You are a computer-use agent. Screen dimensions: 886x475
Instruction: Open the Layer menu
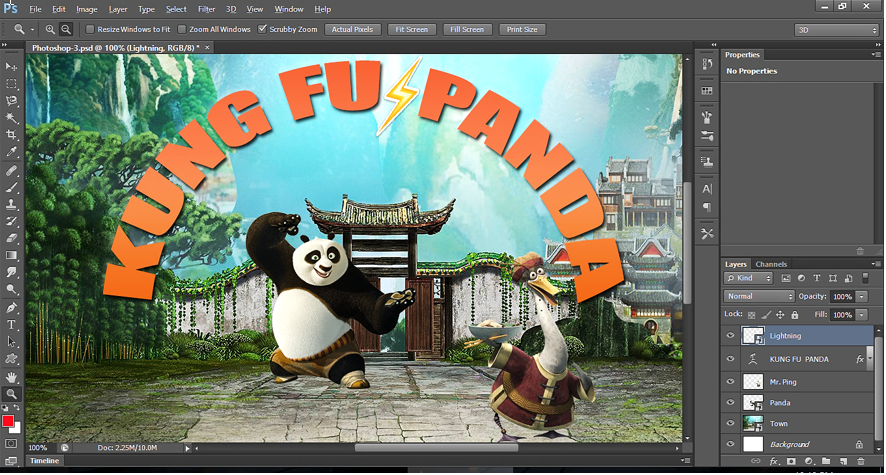[x=118, y=9]
